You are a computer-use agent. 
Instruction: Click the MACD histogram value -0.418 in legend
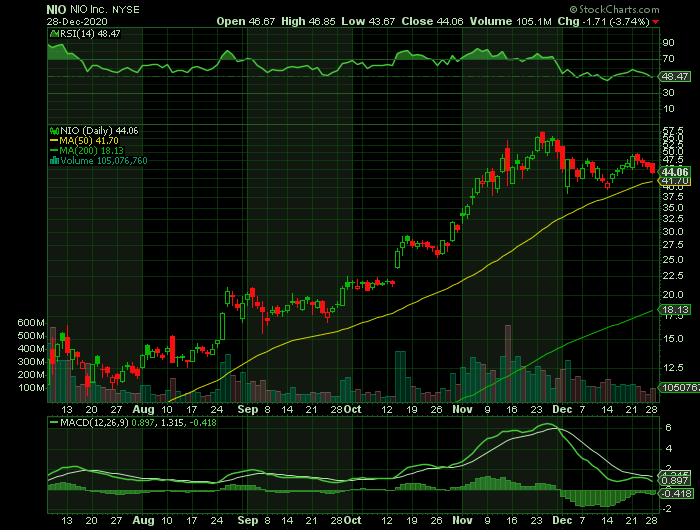(203, 422)
